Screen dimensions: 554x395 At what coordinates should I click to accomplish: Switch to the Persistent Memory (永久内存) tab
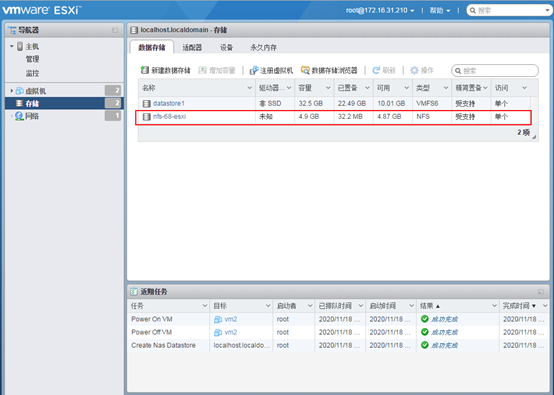tap(264, 47)
